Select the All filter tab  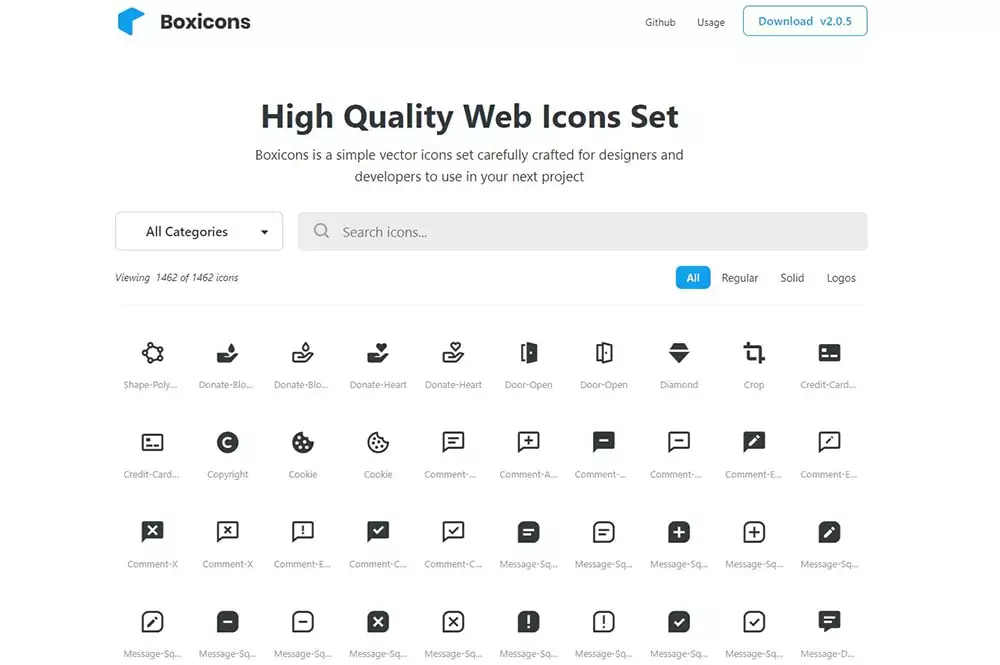click(693, 277)
